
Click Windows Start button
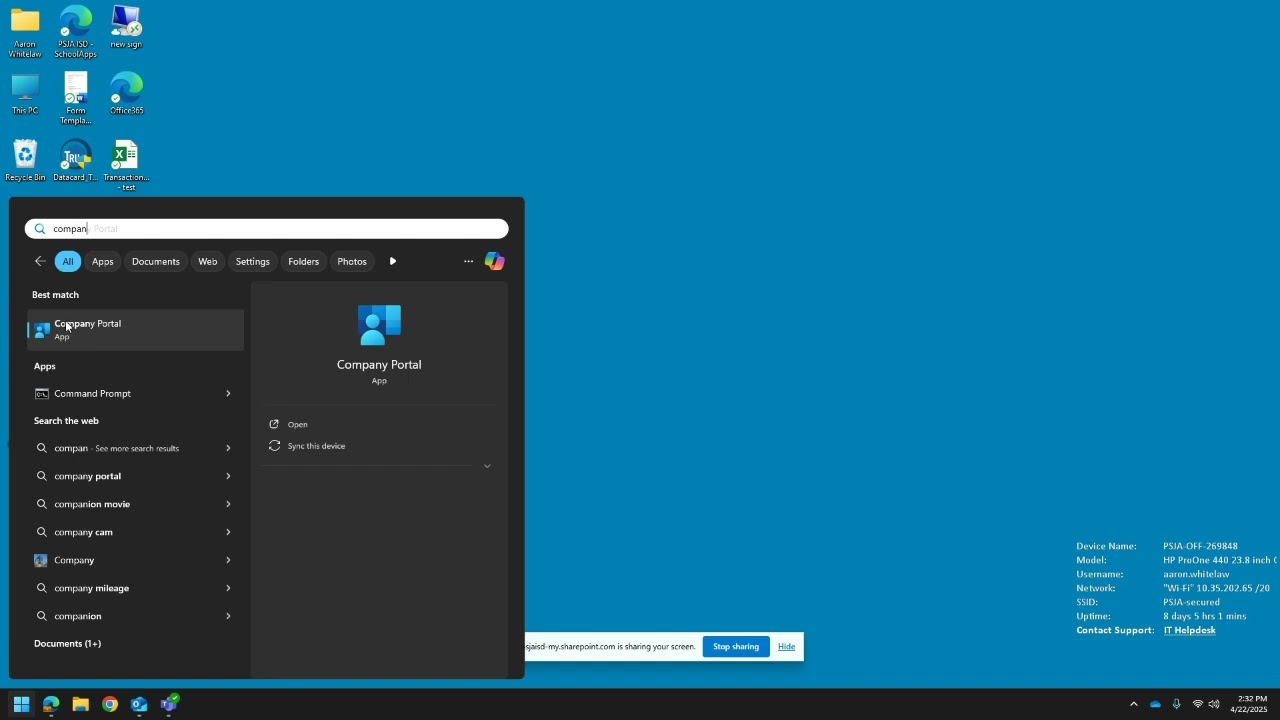click(21, 704)
